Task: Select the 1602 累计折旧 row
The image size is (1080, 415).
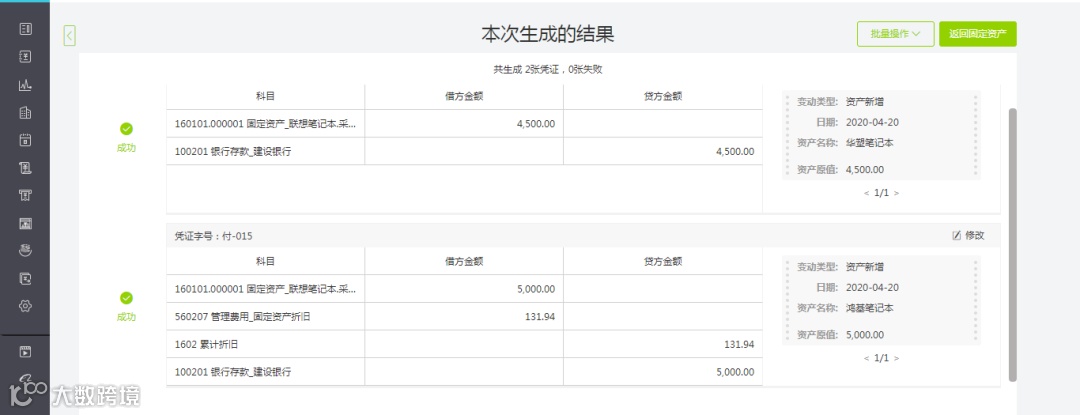Action: point(464,344)
